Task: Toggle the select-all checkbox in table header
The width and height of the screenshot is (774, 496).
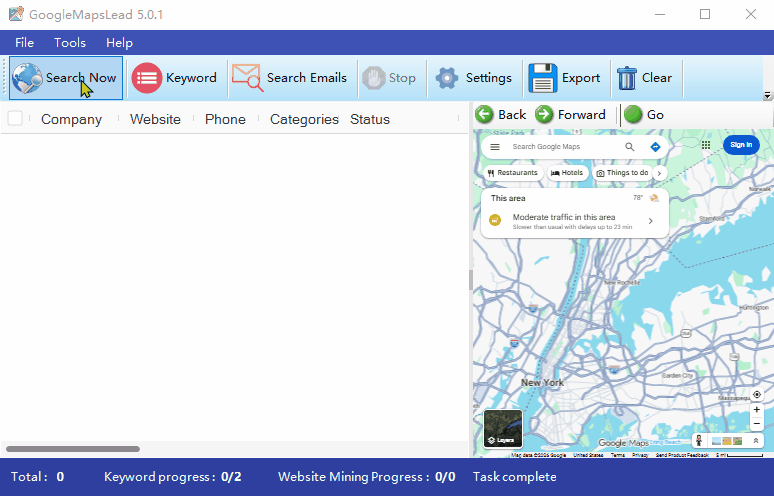Action: point(15,118)
